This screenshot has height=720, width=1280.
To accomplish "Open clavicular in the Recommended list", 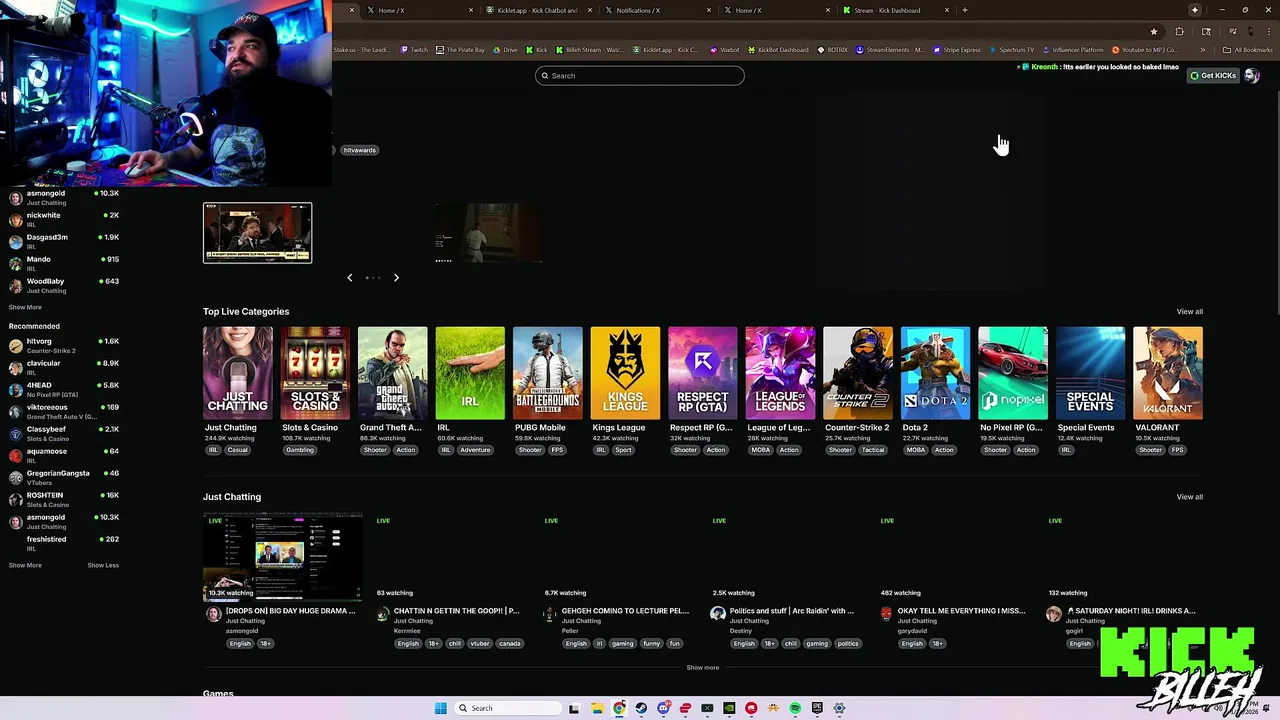I will 64,367.
